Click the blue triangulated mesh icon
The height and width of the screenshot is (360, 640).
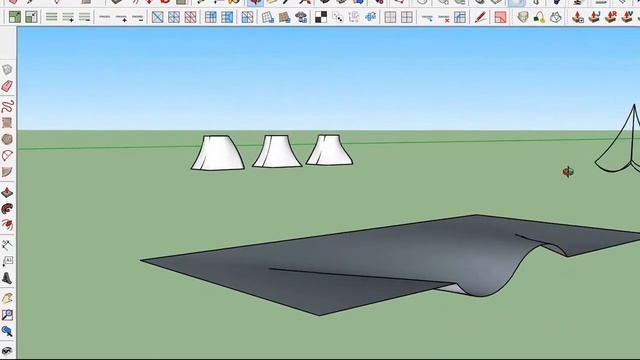click(247, 17)
